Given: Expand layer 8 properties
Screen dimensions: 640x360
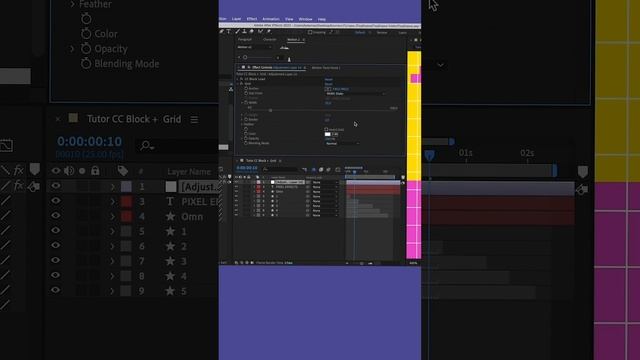Looking at the screenshot, I should click(112, 276).
